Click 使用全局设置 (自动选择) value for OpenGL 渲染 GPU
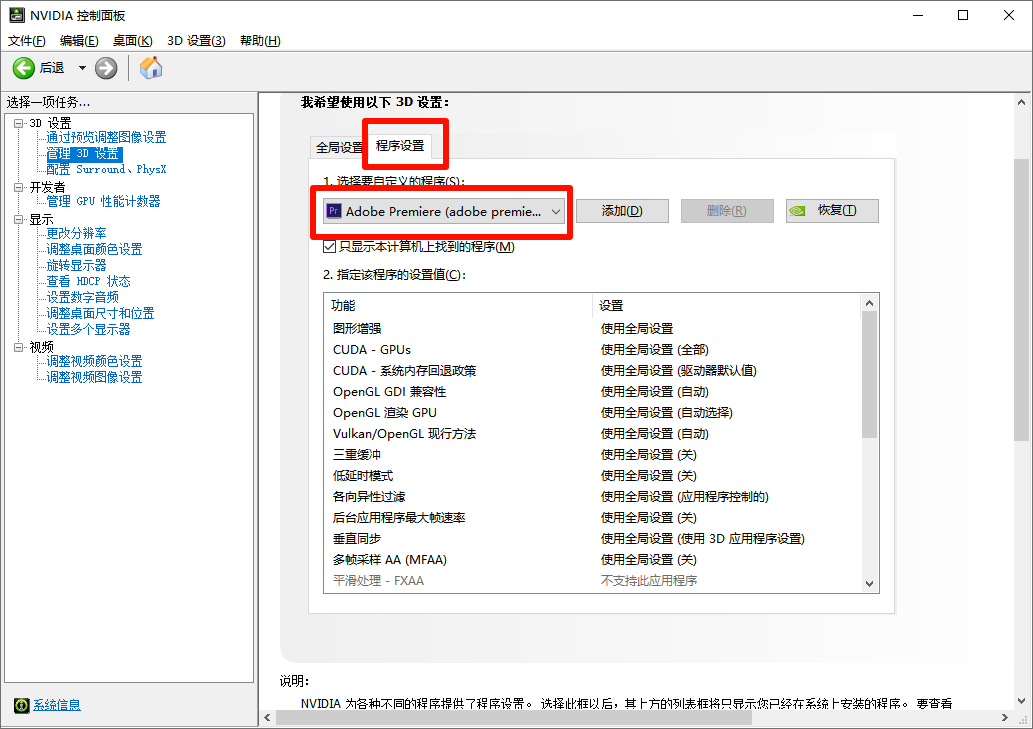This screenshot has height=729, width=1033. [667, 413]
